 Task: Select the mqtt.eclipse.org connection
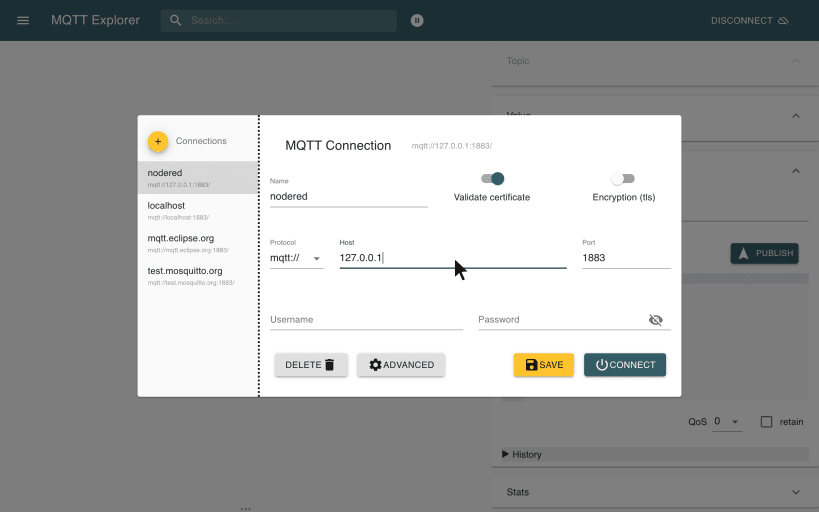pos(198,243)
